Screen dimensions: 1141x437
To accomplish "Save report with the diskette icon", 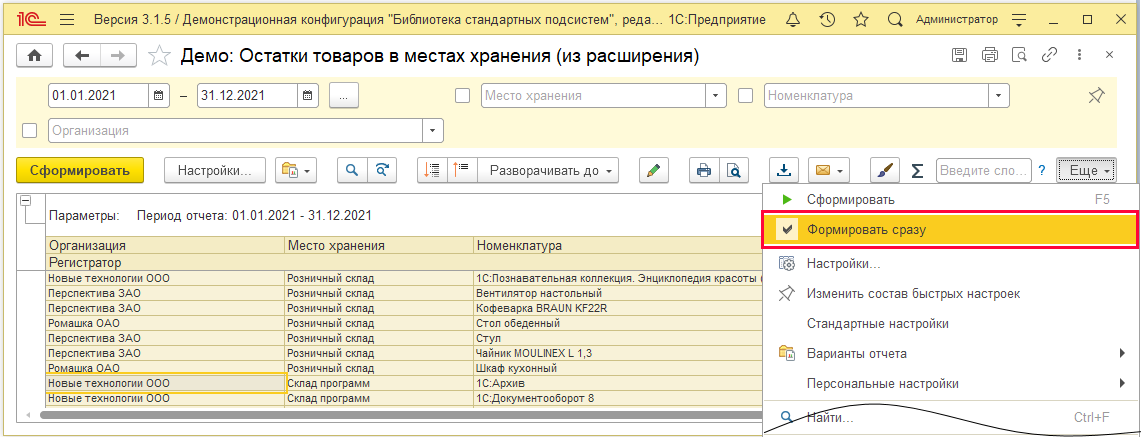I will click(960, 55).
